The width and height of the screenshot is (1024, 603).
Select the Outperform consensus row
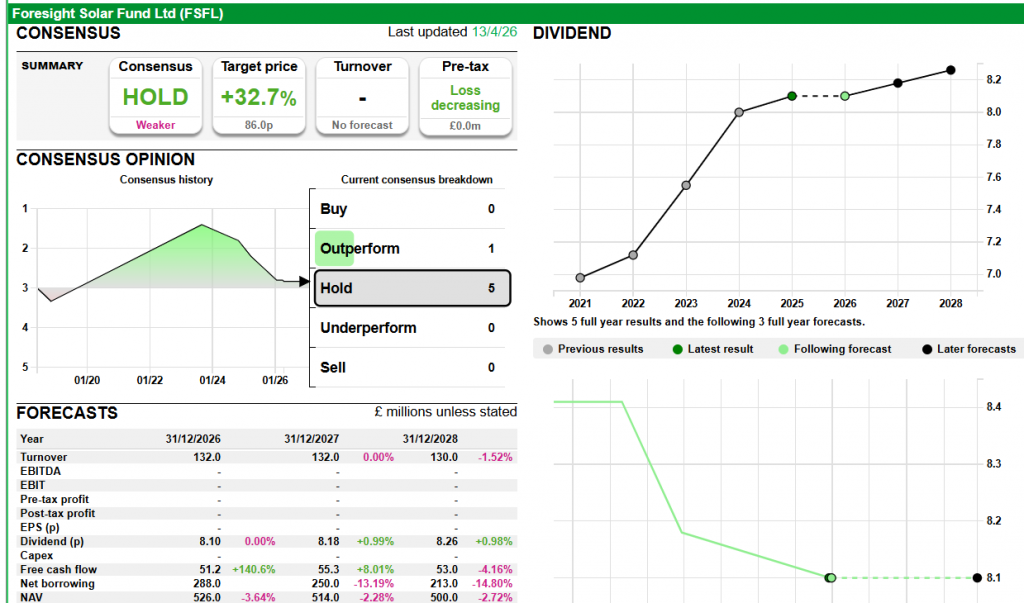[x=410, y=248]
